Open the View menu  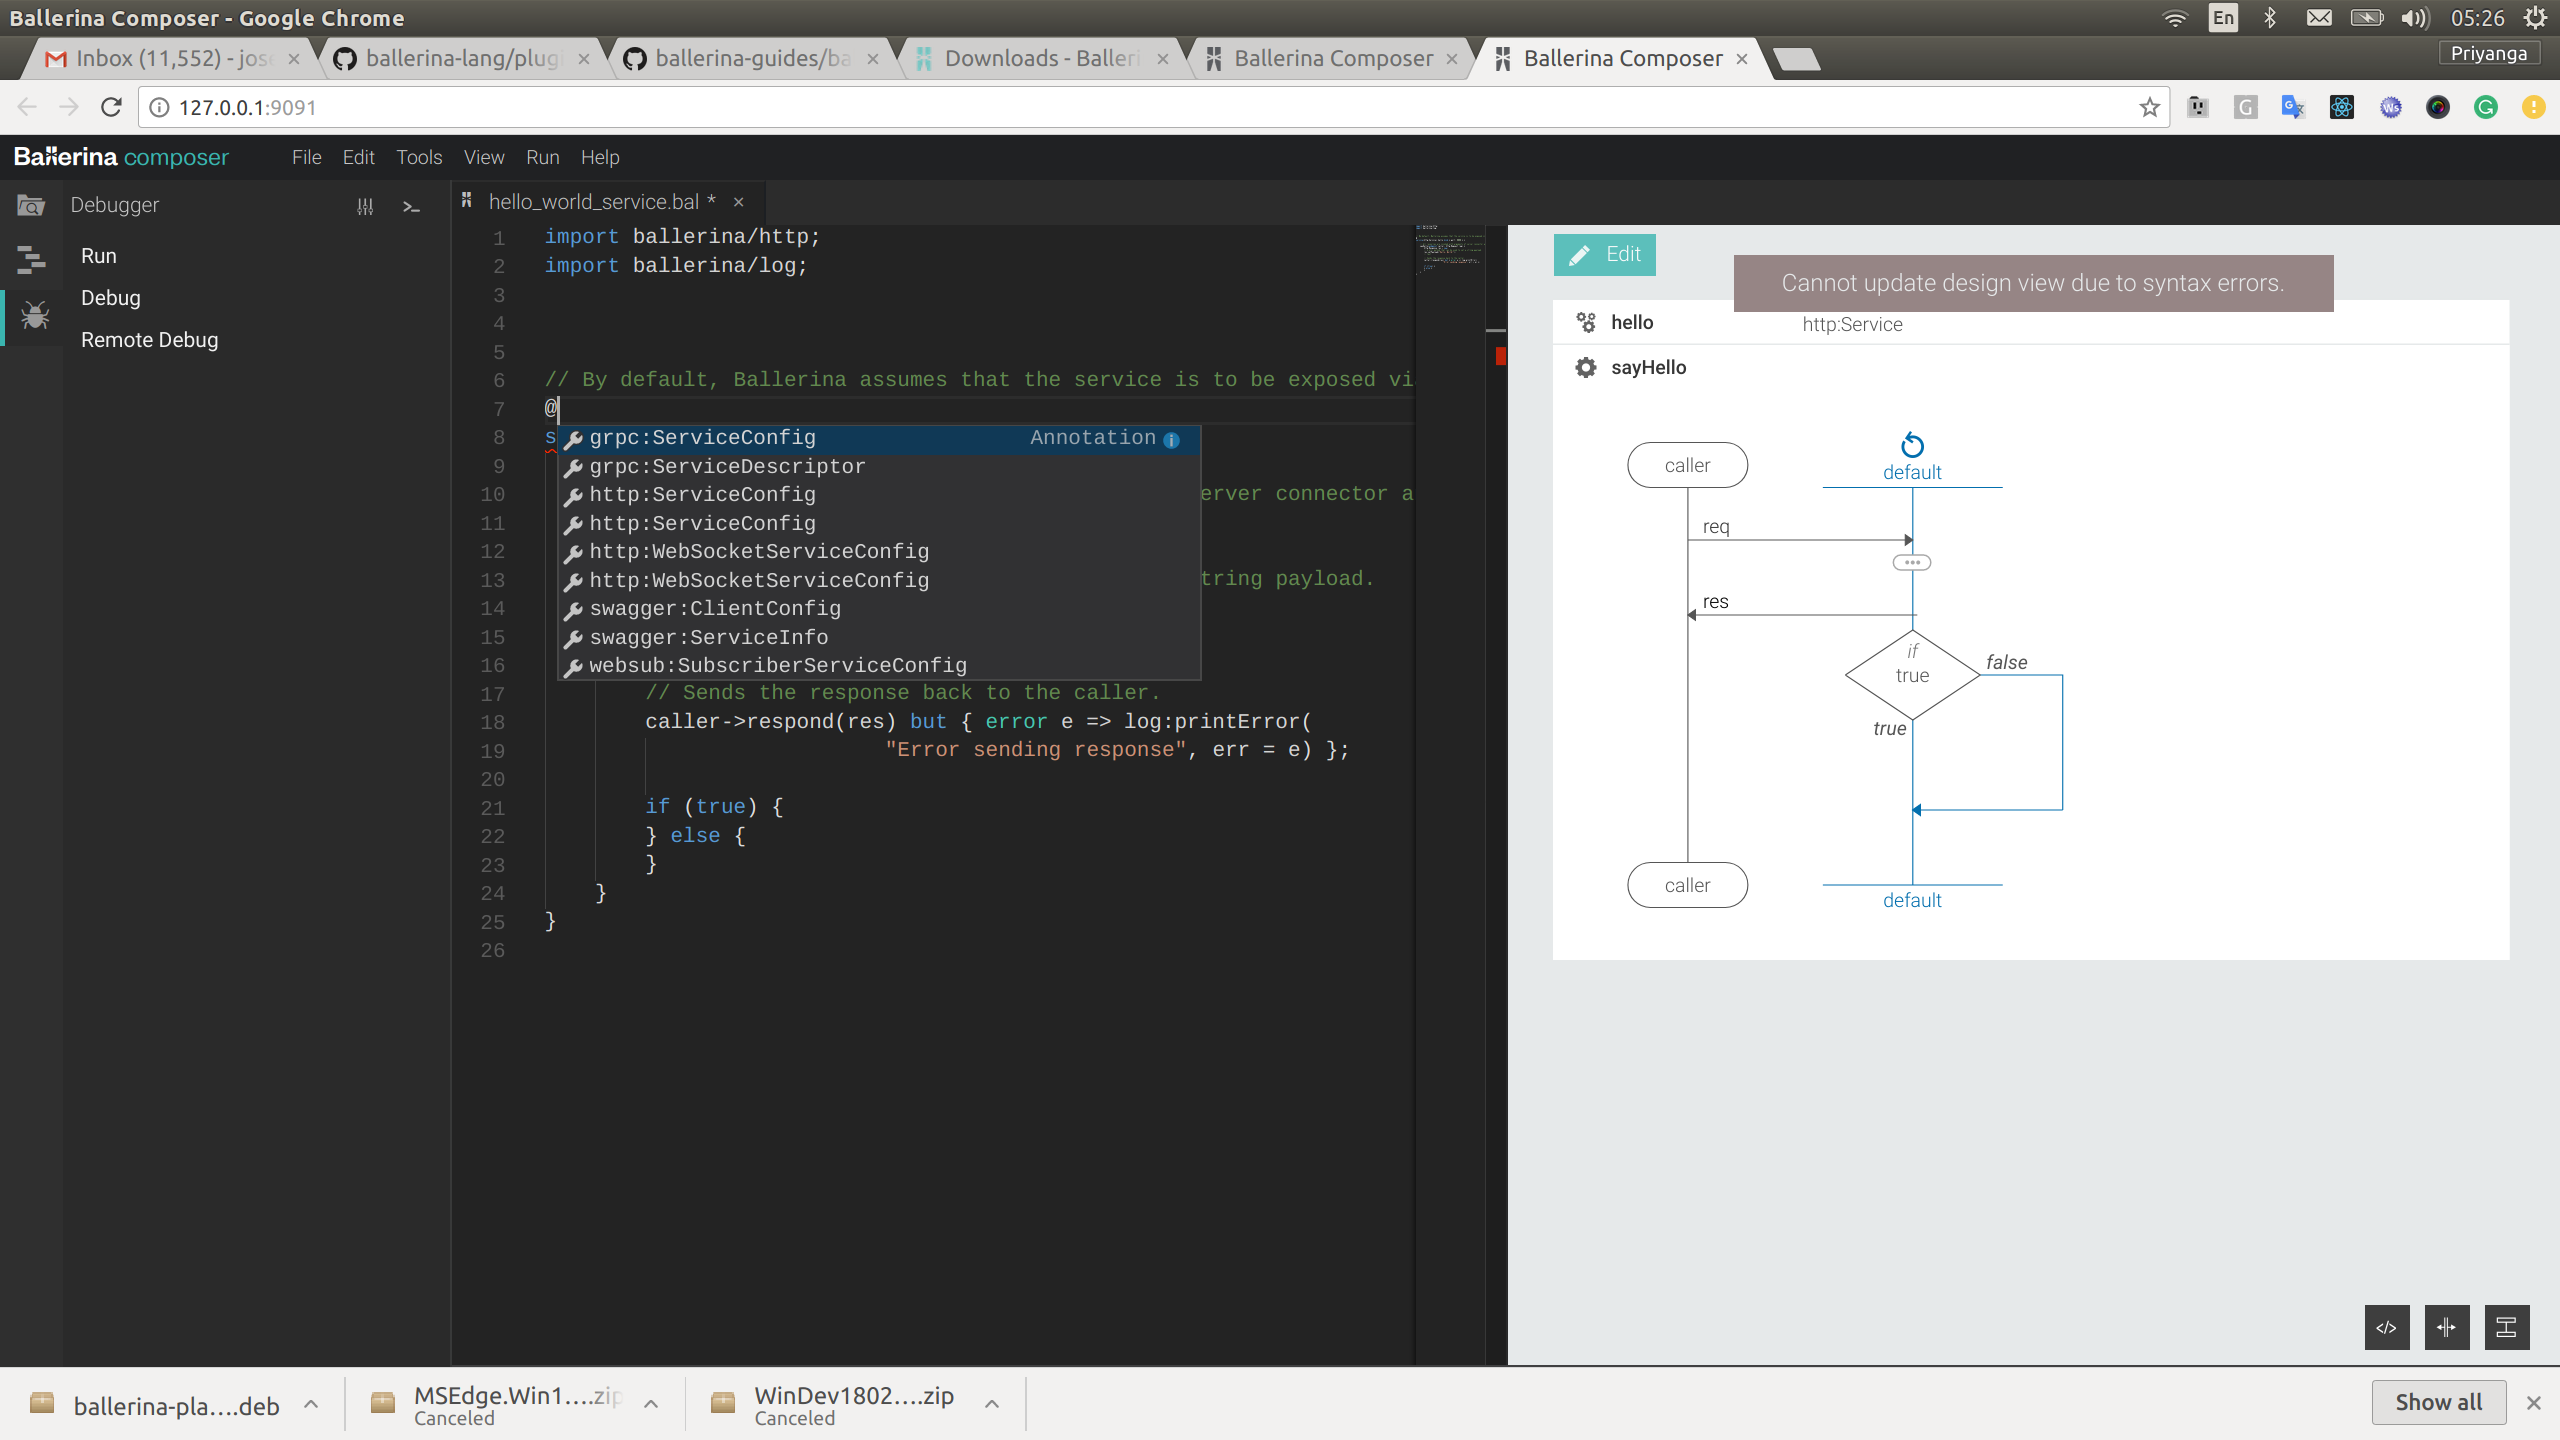484,157
